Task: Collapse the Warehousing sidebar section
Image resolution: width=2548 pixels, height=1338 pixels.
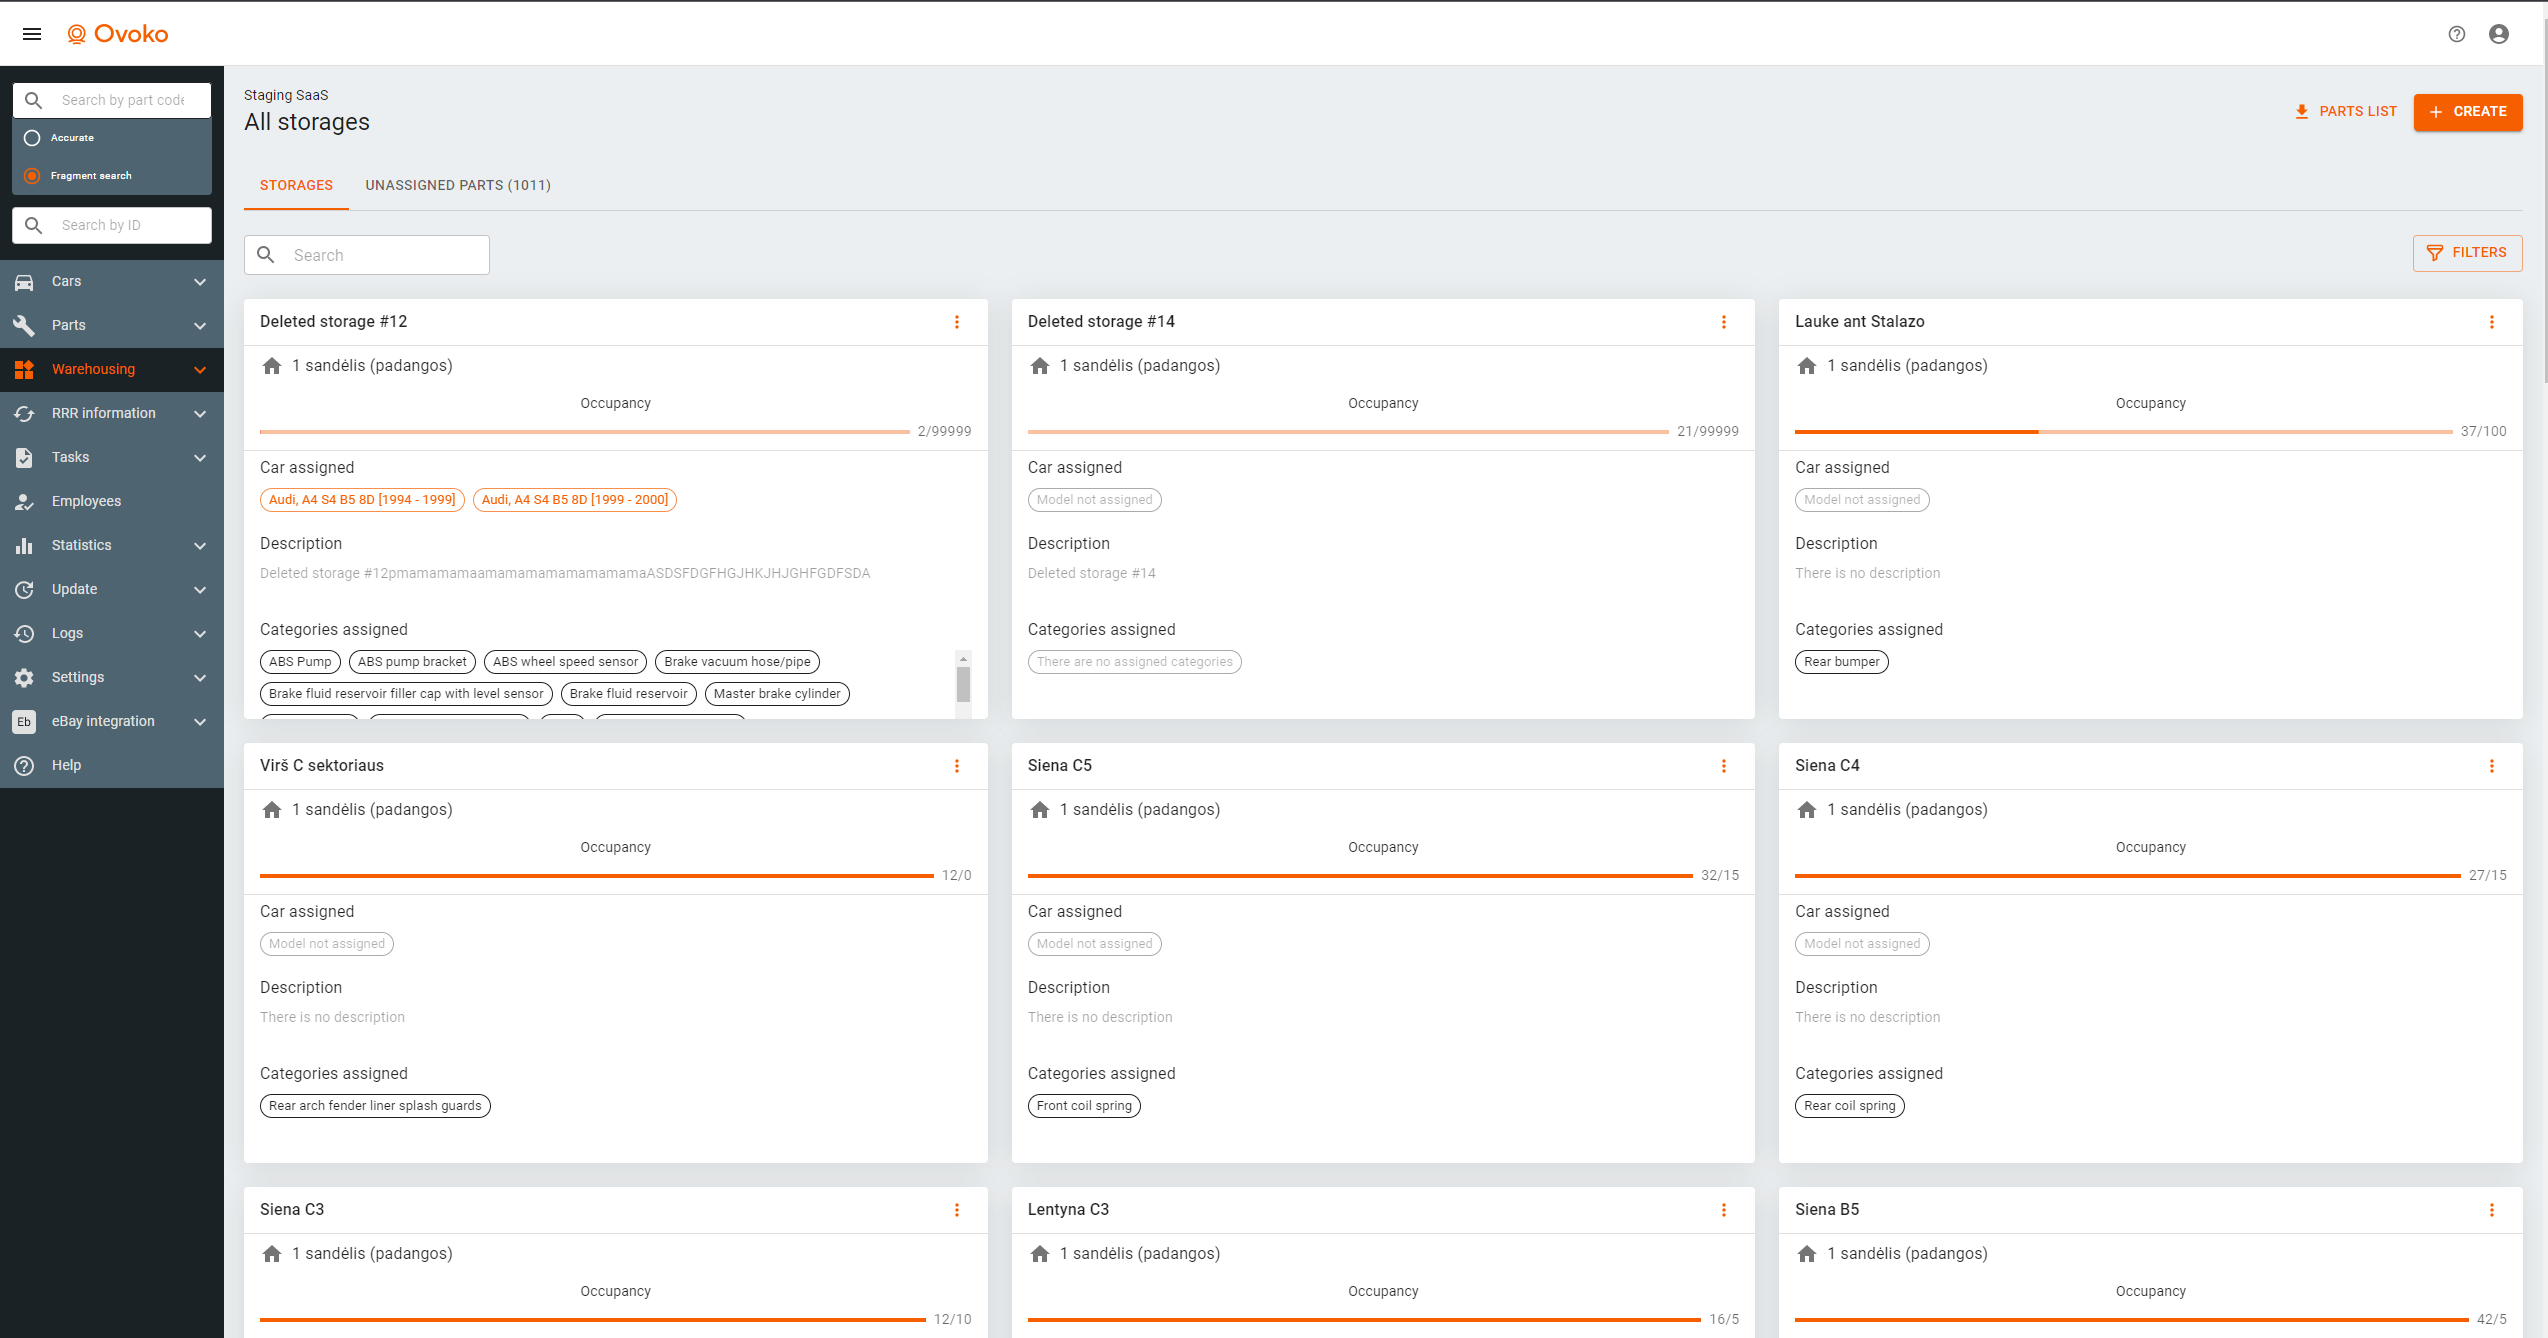Action: tap(200, 370)
